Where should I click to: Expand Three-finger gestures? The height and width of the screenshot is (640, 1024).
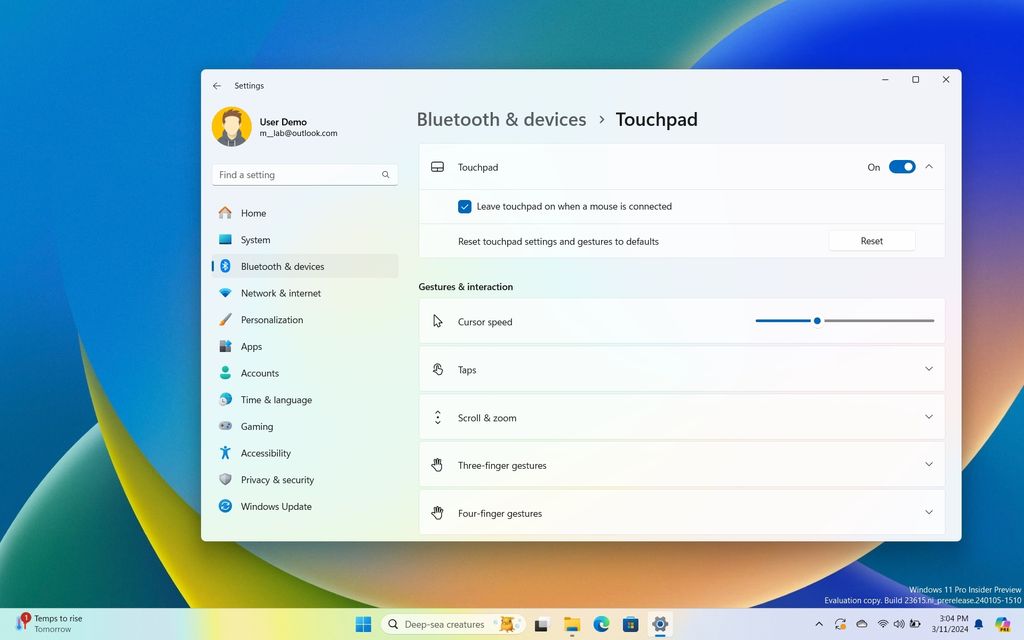928,464
